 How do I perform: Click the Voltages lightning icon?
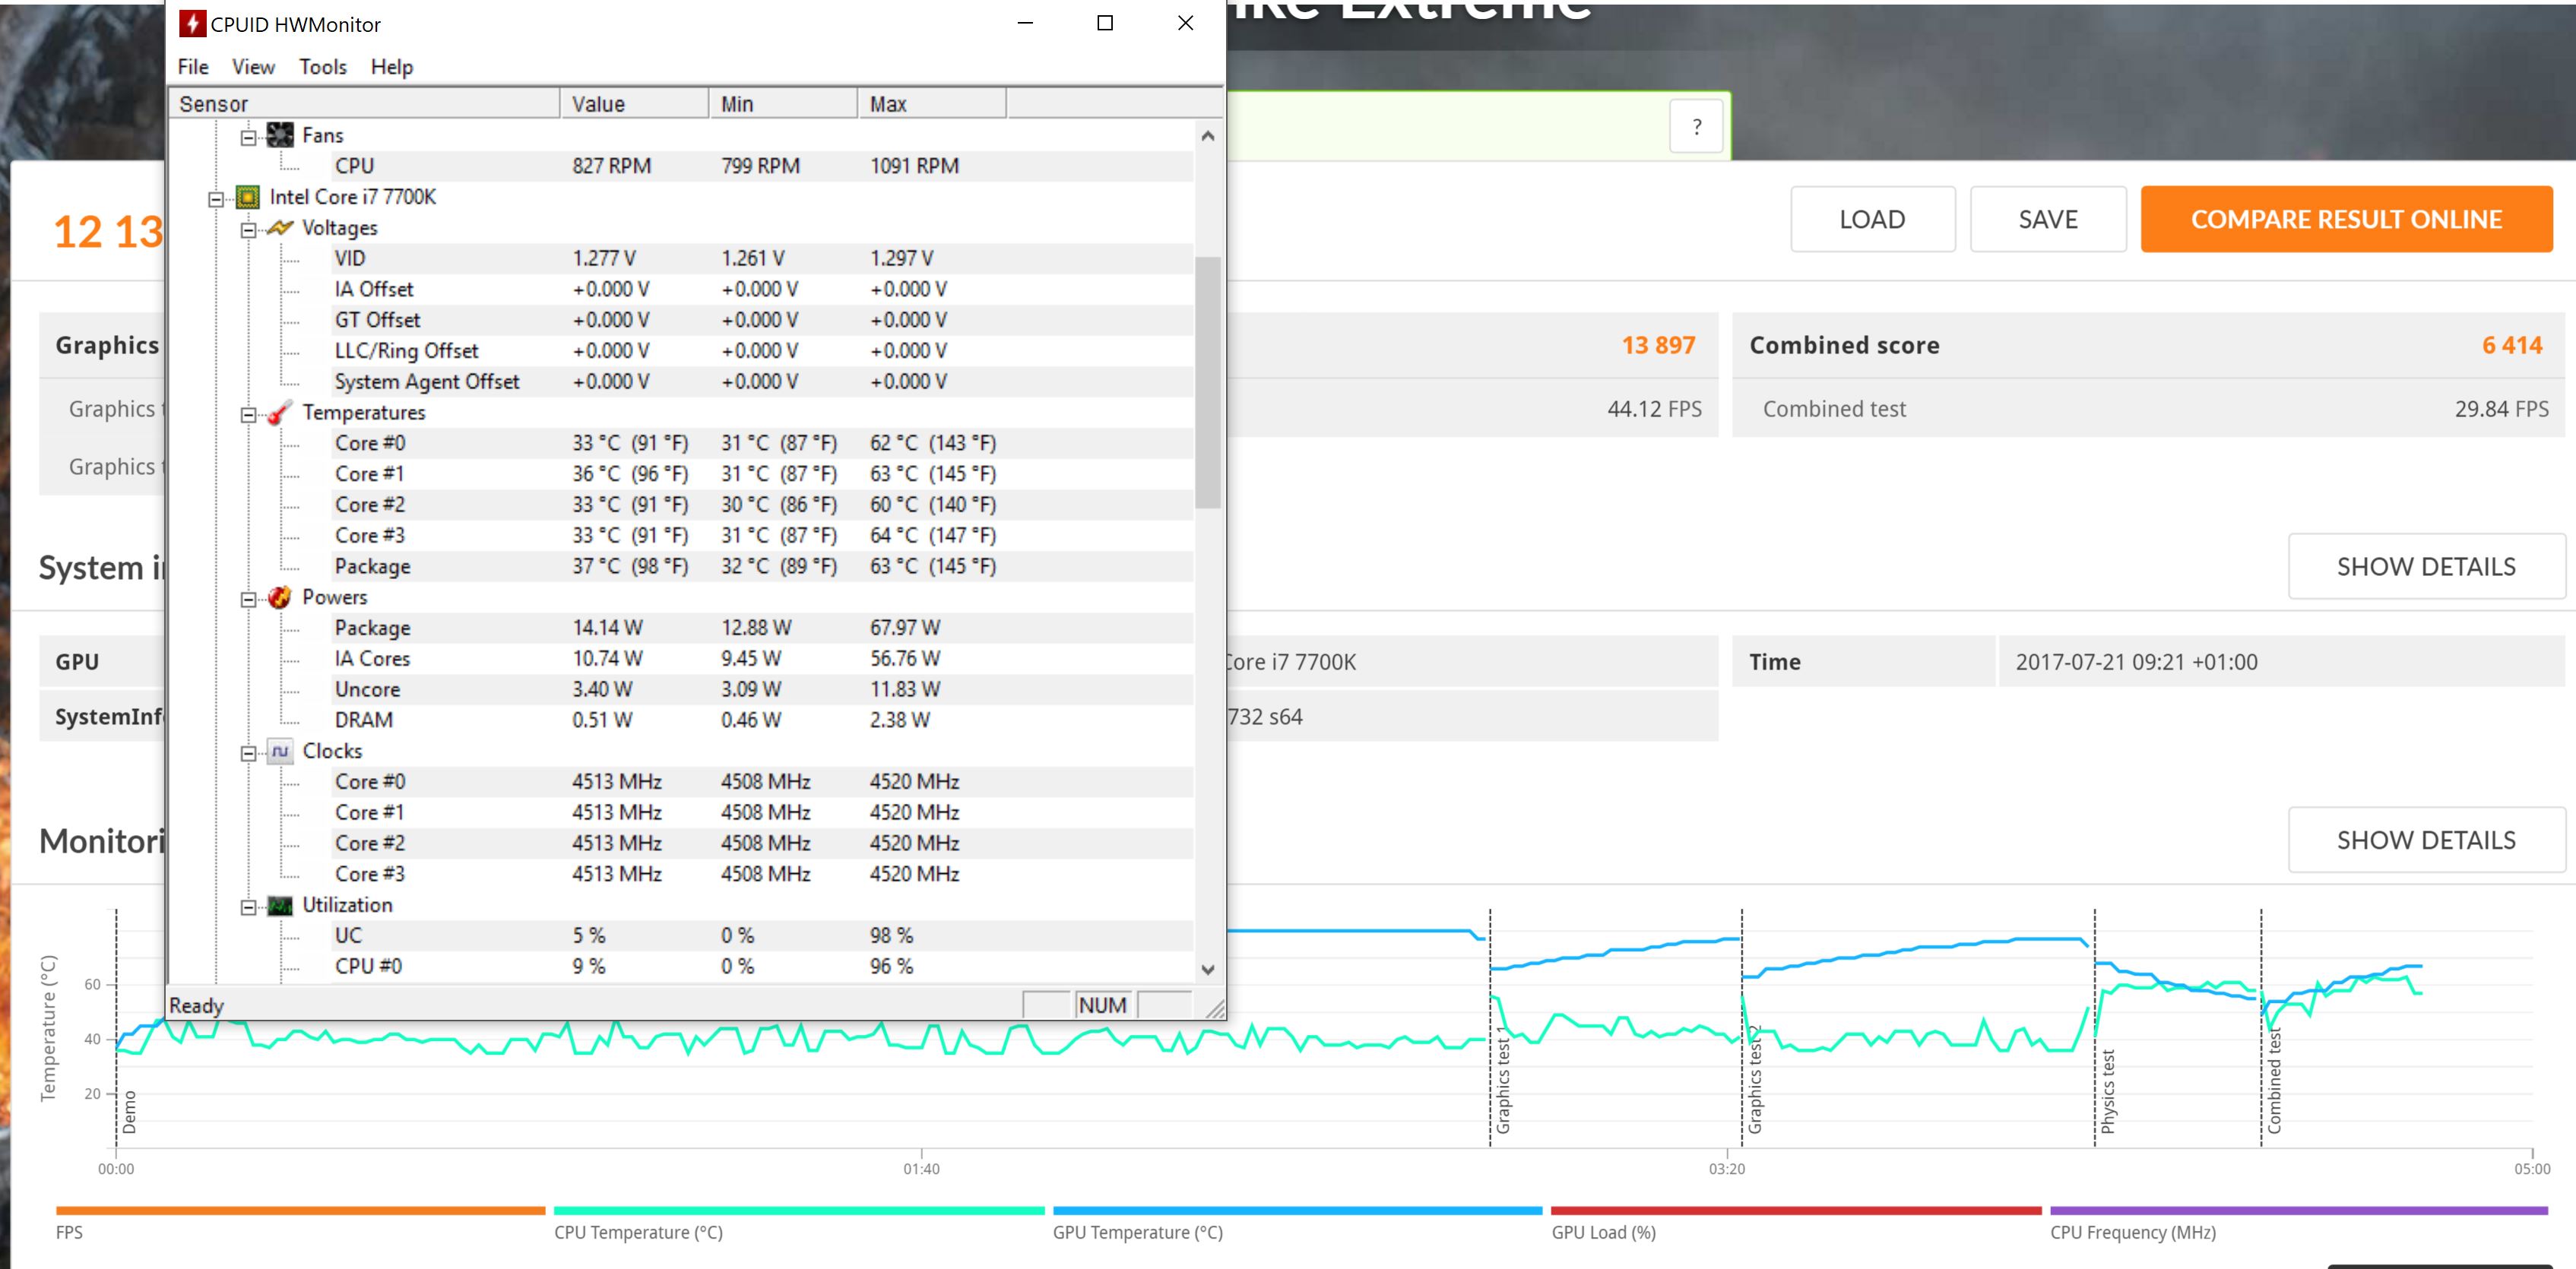tap(280, 228)
